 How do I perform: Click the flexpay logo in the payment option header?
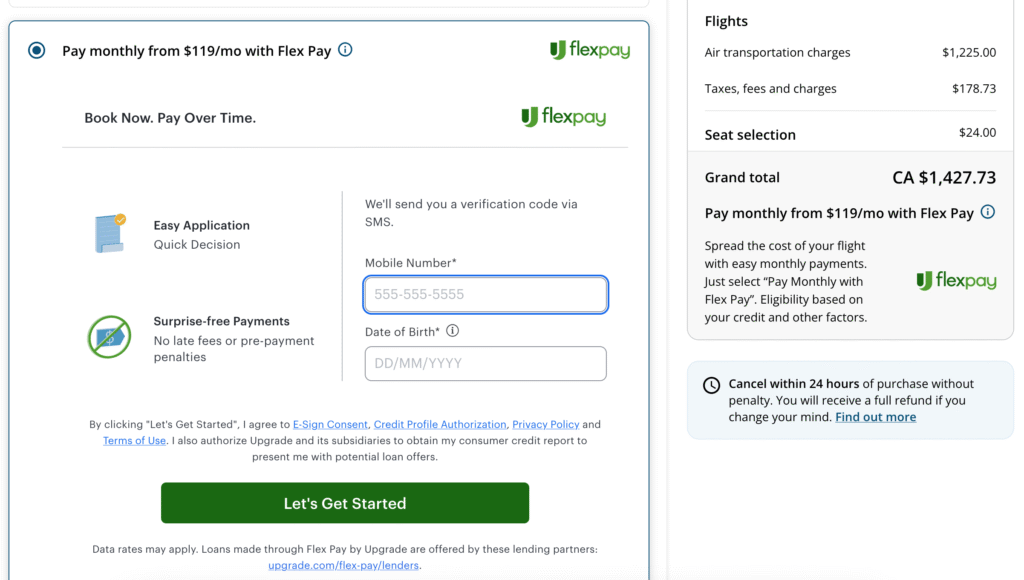[590, 50]
